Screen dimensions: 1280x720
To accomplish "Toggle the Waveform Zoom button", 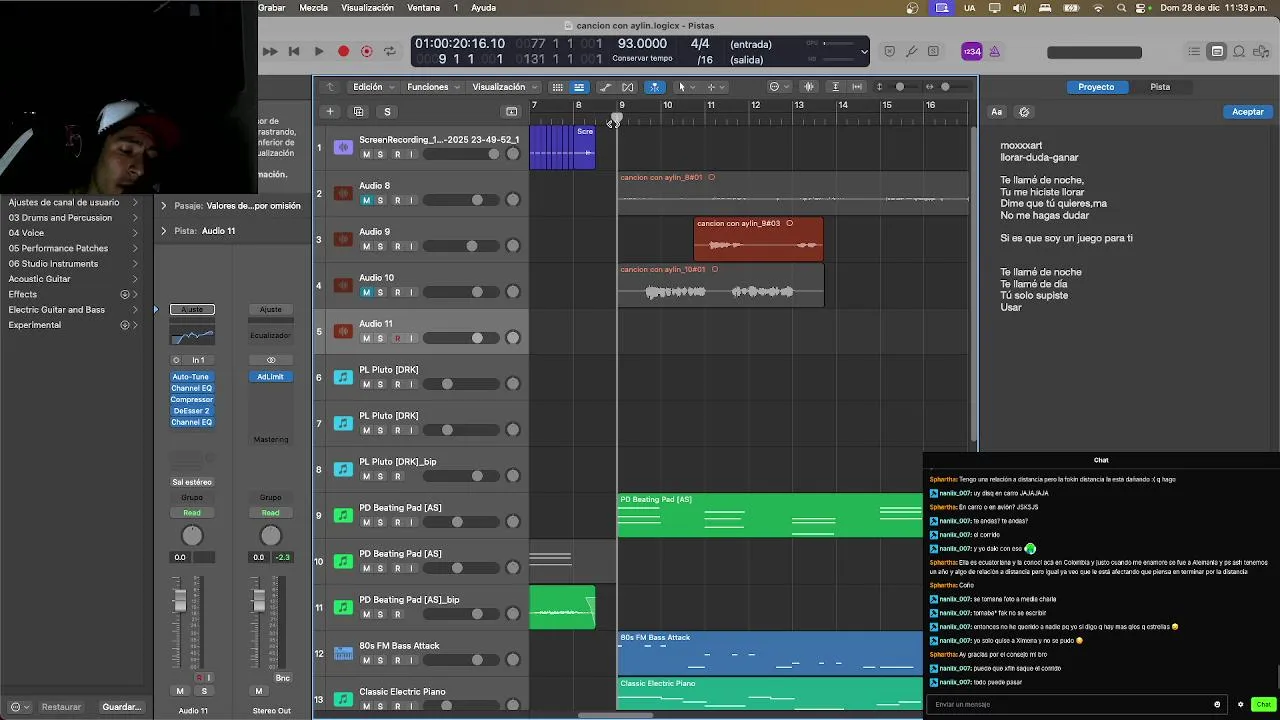I will [x=809, y=87].
